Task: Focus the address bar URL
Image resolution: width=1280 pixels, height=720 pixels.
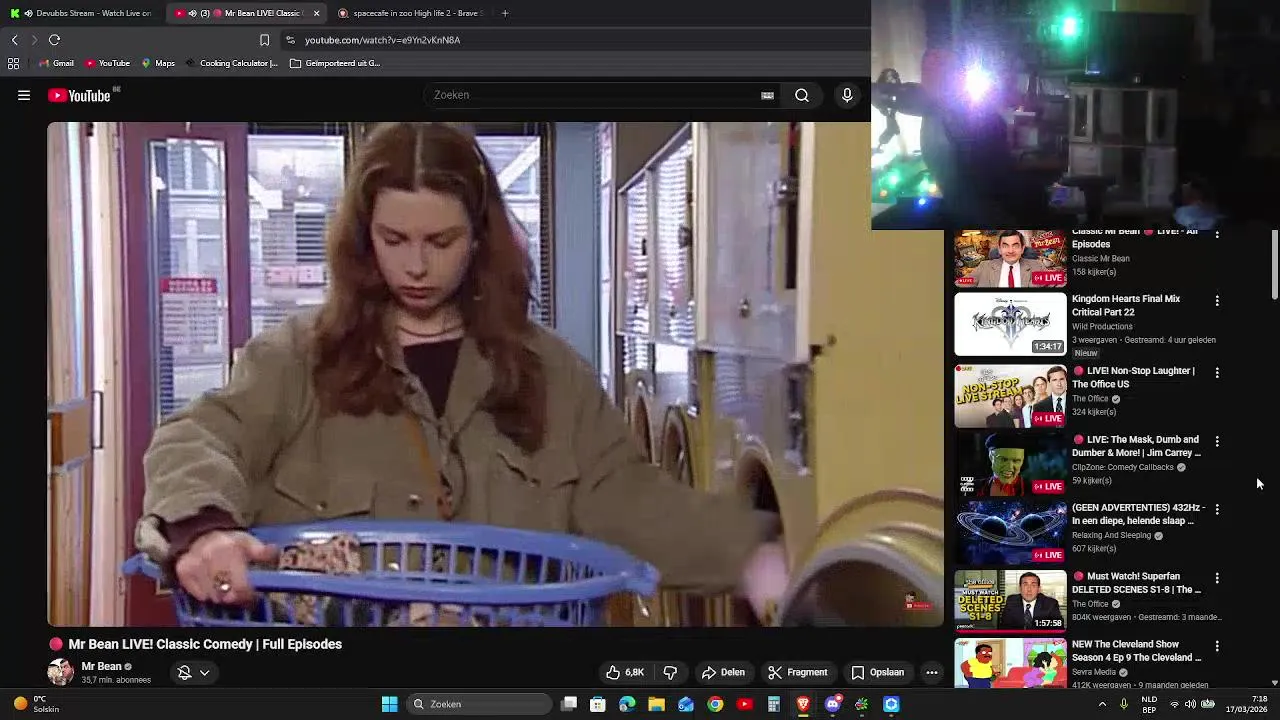Action: pyautogui.click(x=382, y=40)
